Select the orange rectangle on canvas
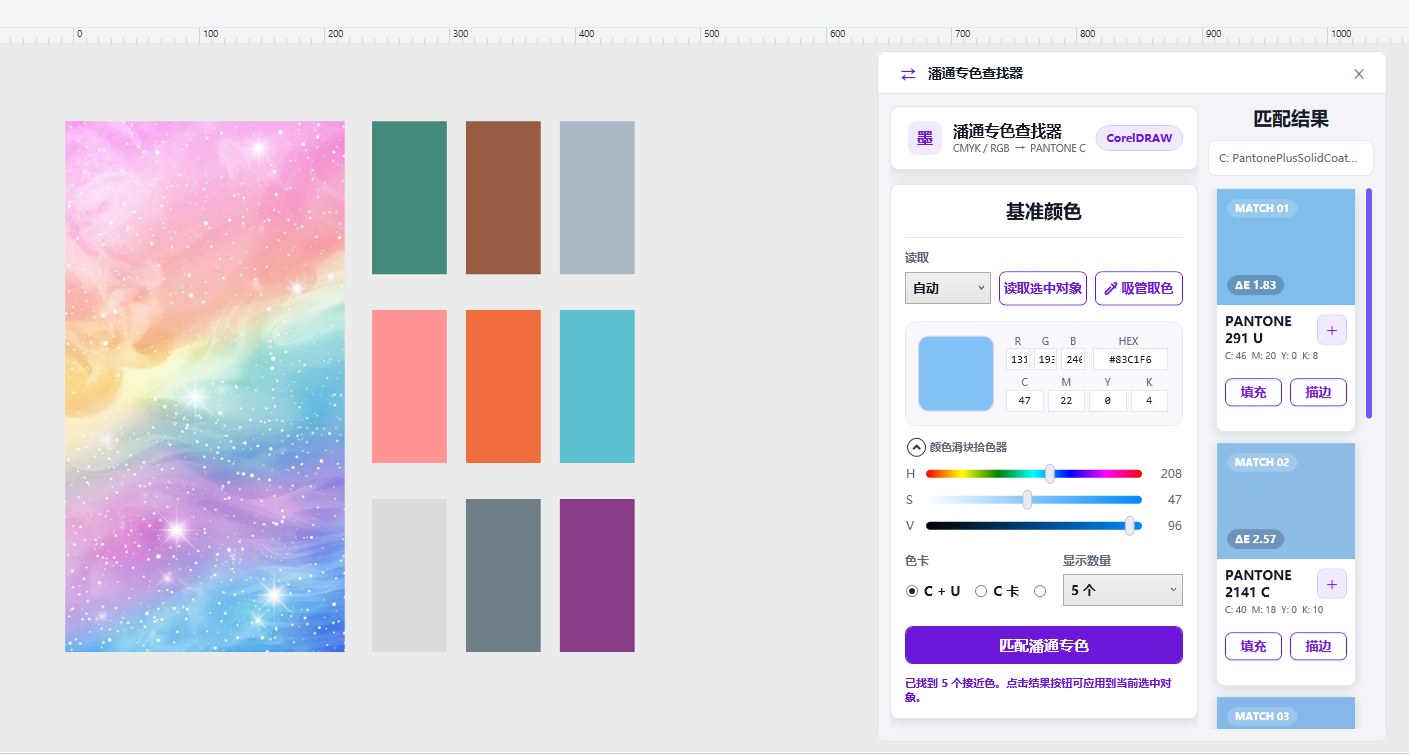 point(503,386)
